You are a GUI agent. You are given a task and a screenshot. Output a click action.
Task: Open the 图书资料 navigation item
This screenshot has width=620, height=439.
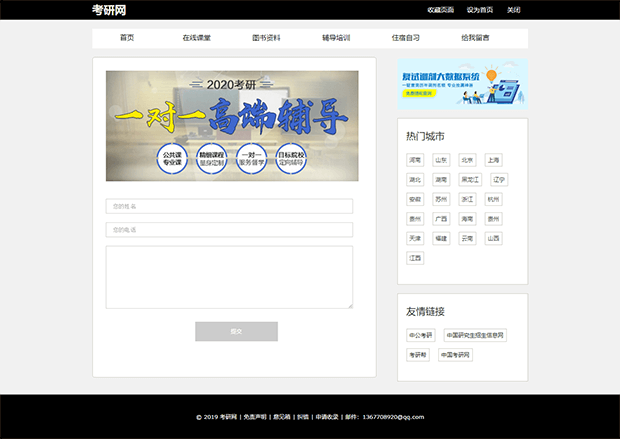(266, 38)
